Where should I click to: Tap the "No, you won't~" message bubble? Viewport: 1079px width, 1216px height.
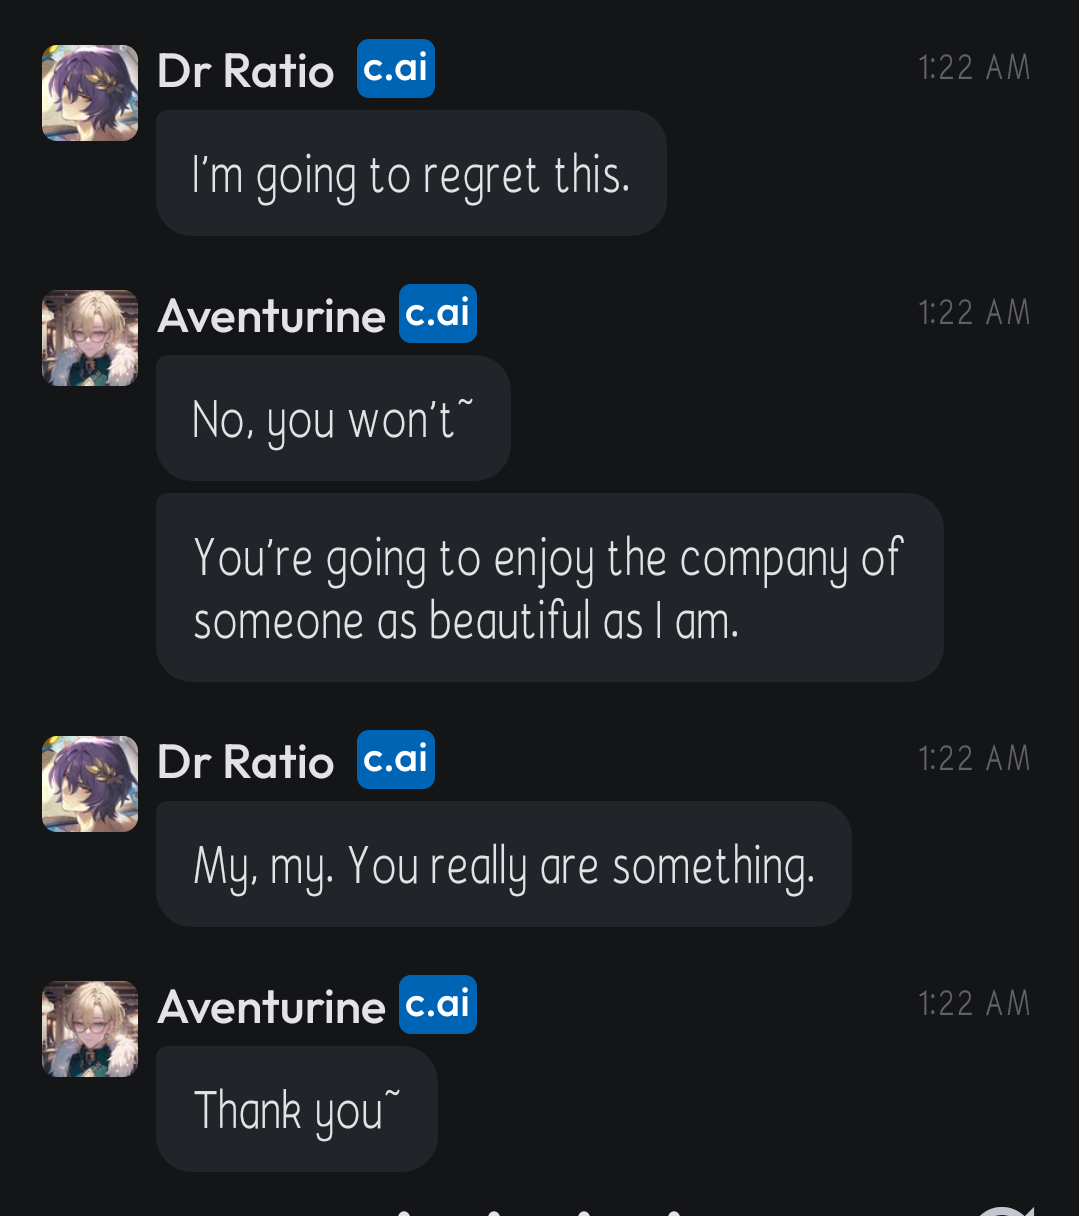tap(333, 418)
